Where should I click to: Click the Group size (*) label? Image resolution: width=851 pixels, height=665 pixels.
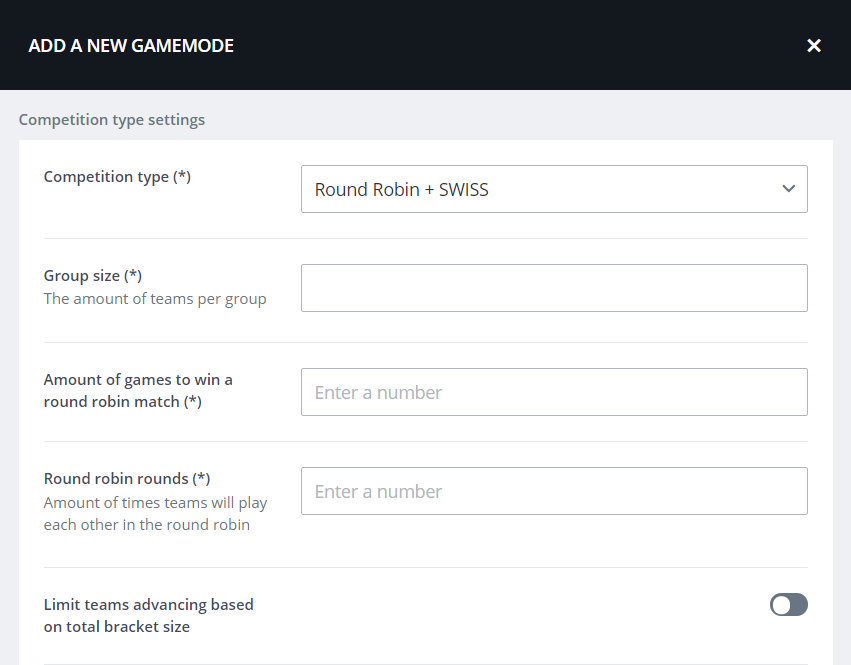[93, 276]
